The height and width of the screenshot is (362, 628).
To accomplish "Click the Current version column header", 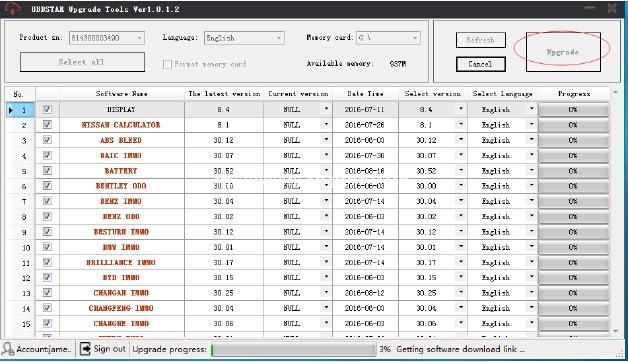I will [298, 94].
